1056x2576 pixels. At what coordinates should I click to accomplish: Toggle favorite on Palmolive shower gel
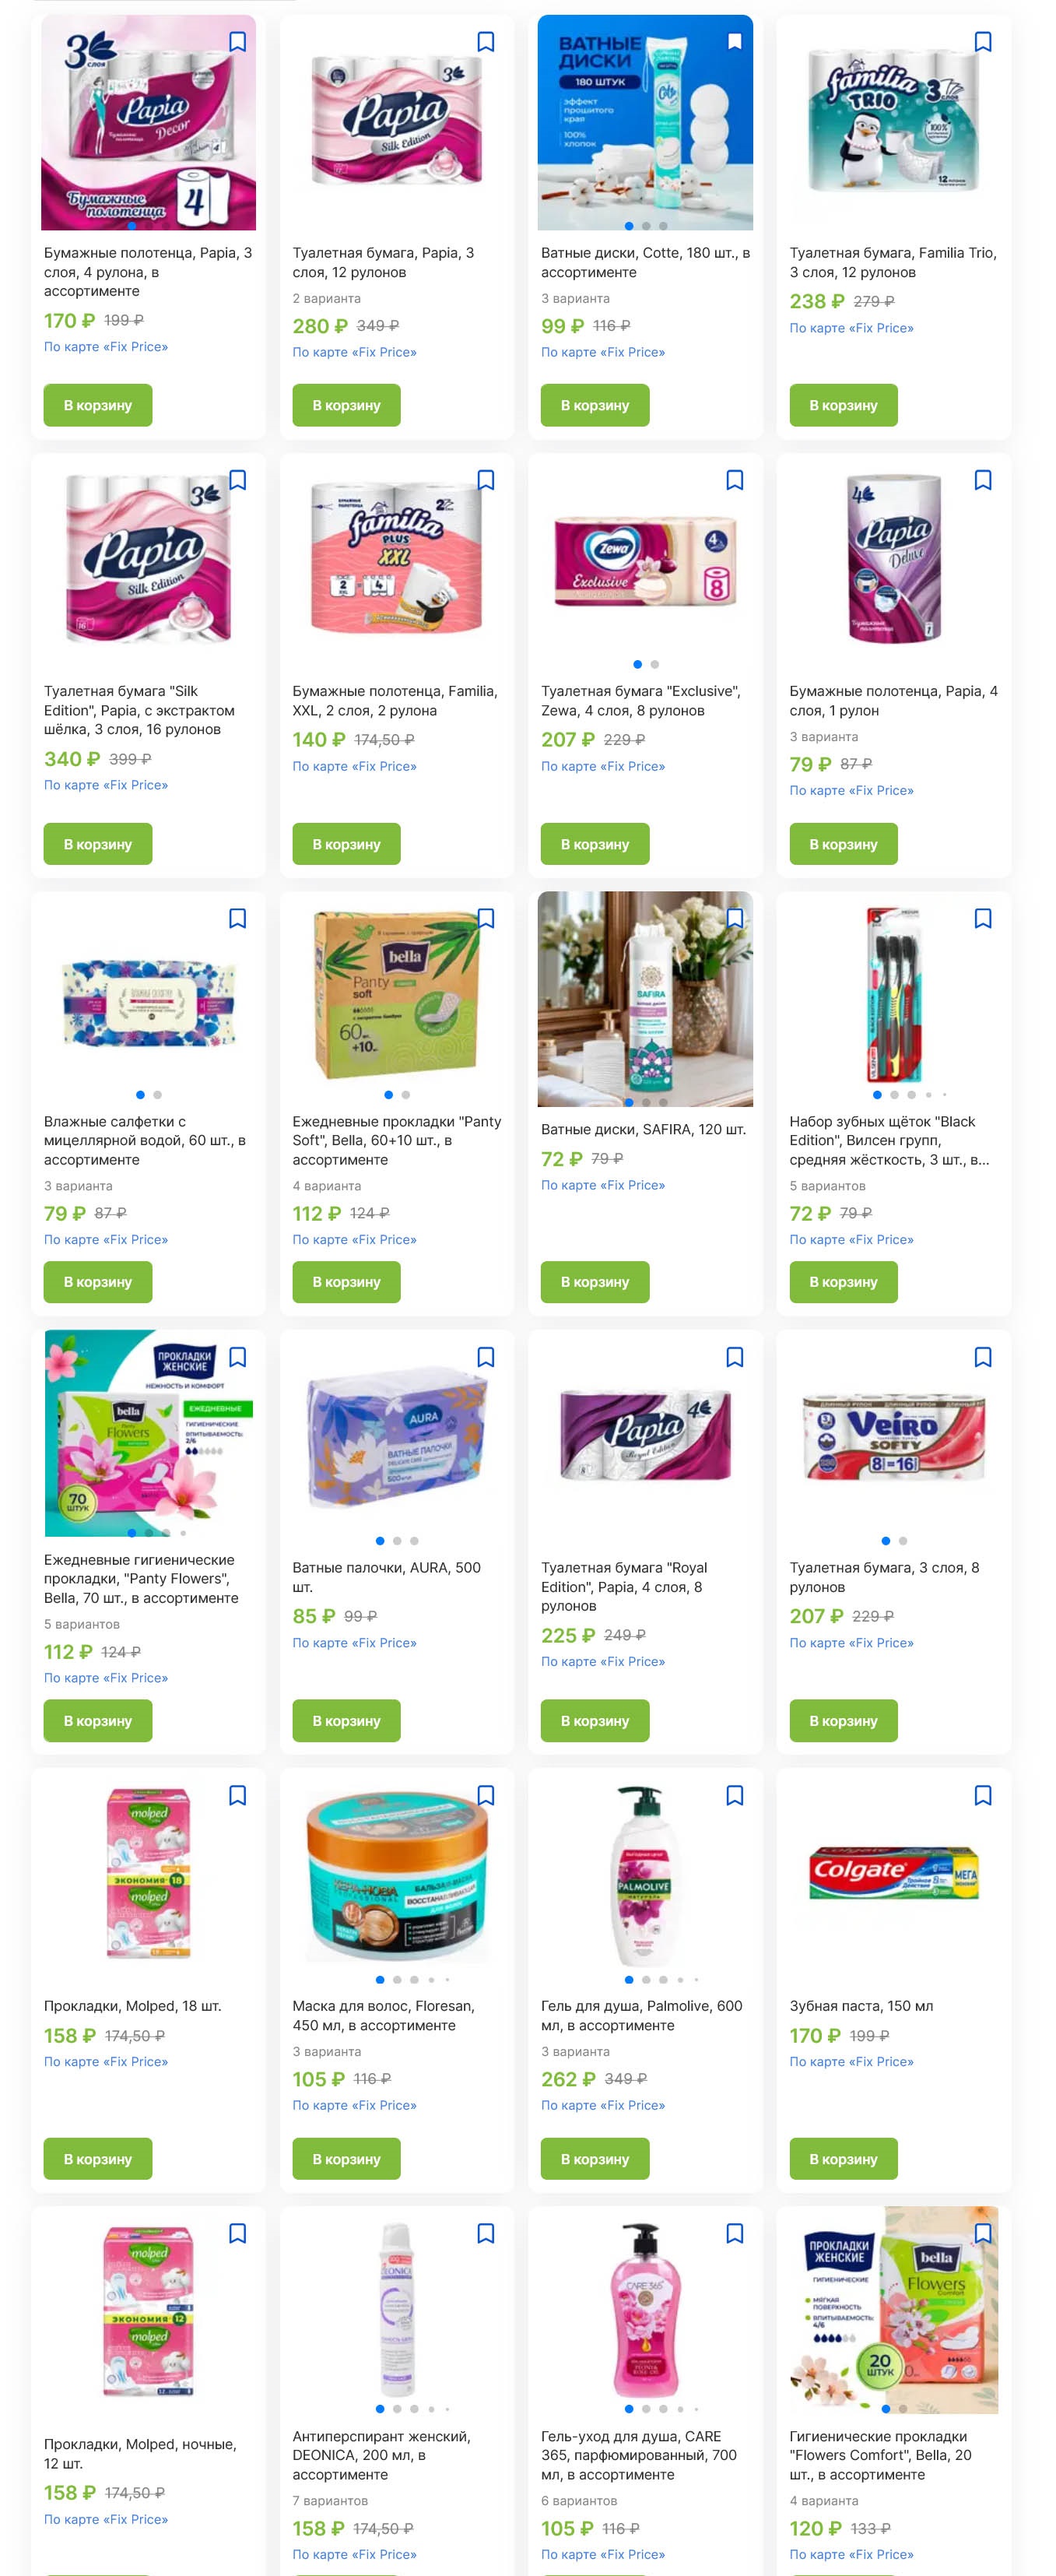(x=735, y=1795)
